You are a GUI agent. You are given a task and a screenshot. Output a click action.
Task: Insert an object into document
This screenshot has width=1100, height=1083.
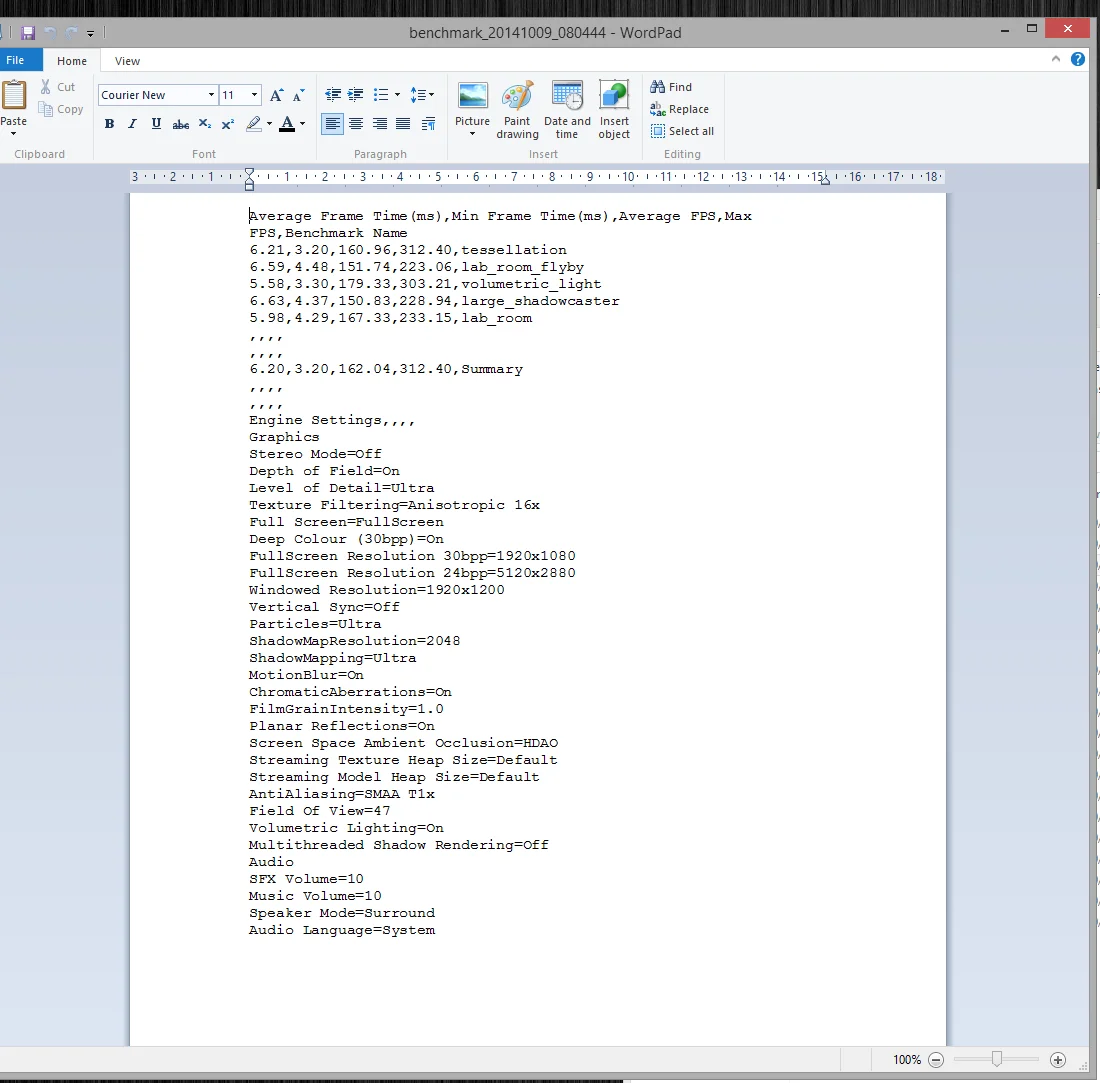coord(614,109)
